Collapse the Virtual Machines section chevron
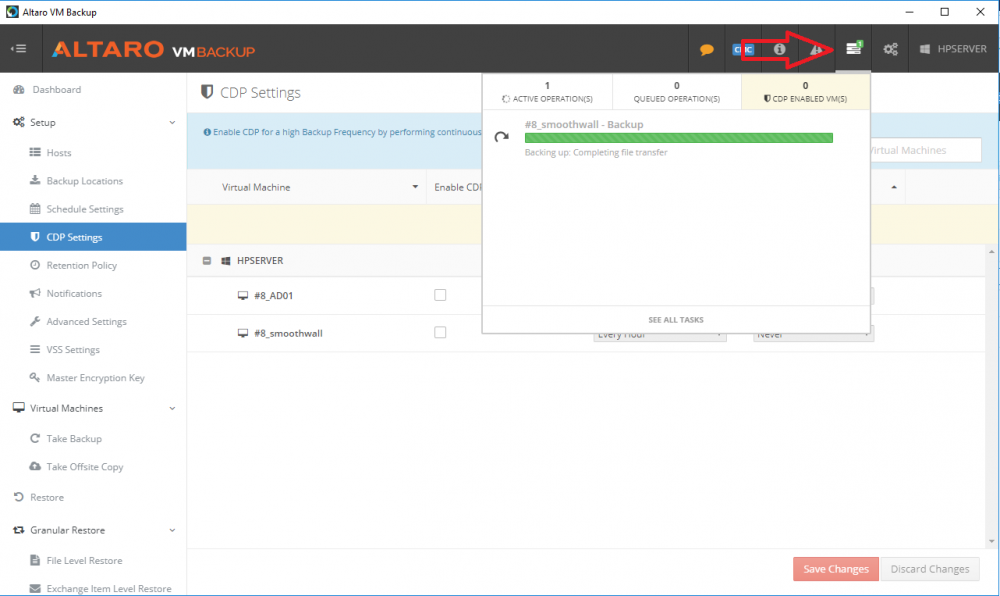Image resolution: width=1000 pixels, height=596 pixels. click(172, 409)
